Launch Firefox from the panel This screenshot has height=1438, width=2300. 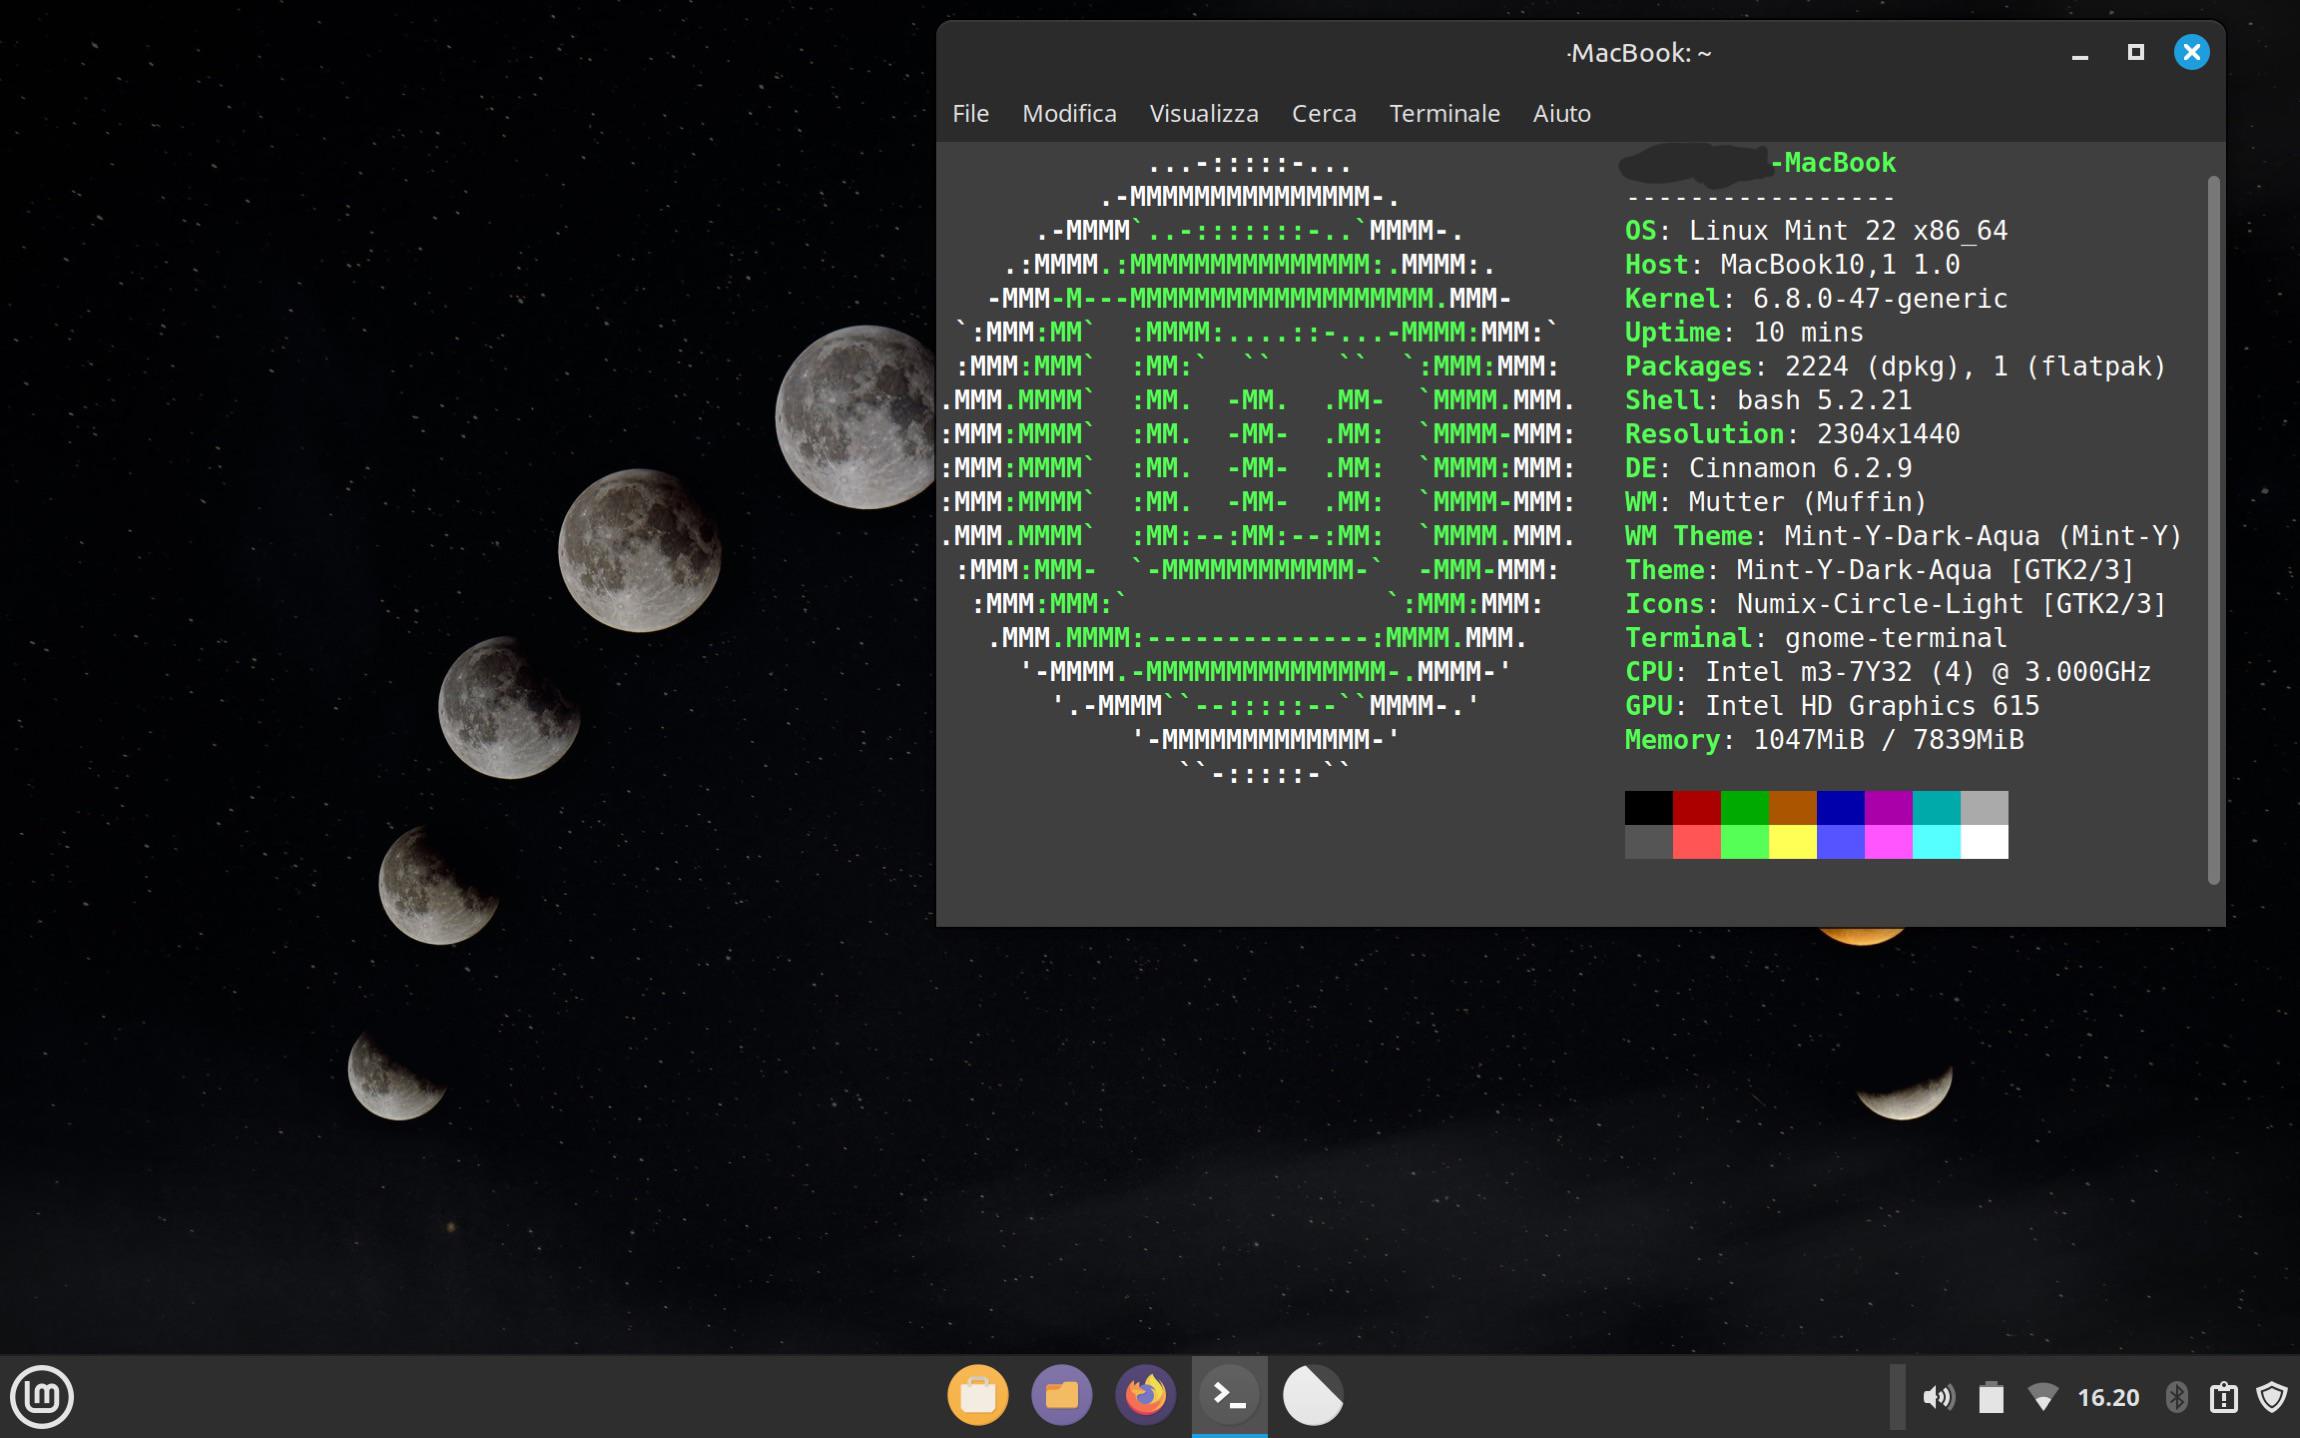point(1146,1395)
